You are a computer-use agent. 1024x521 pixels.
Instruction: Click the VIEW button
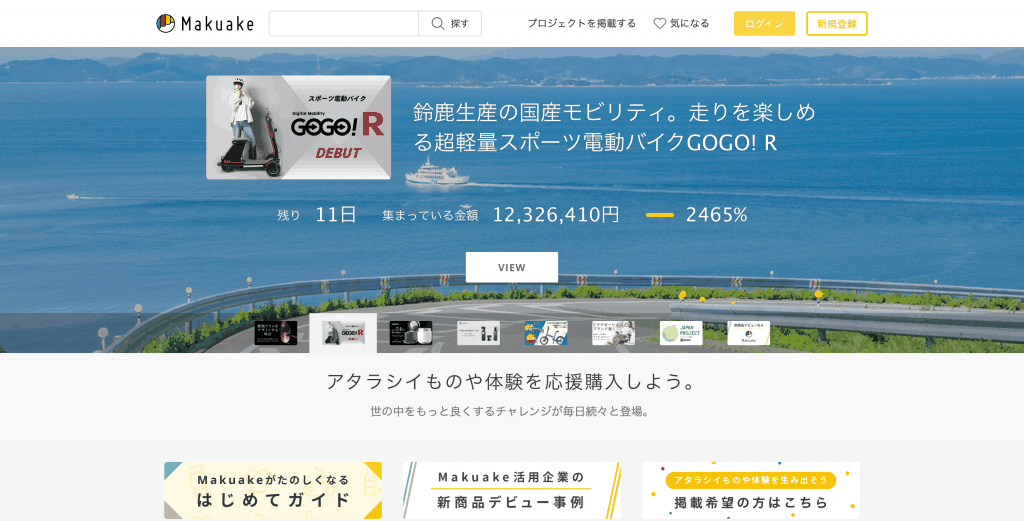pos(512,267)
